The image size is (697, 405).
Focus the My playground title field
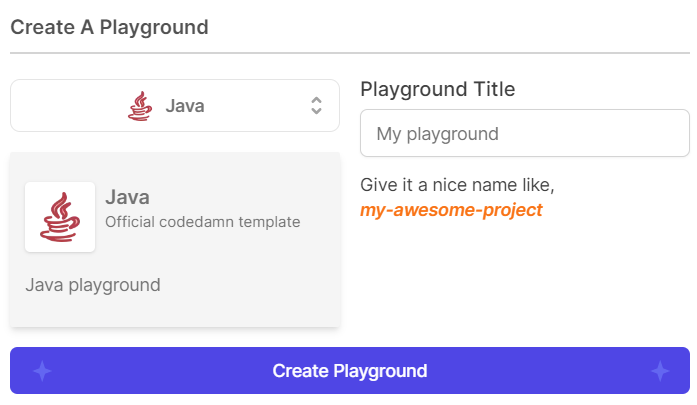point(525,133)
